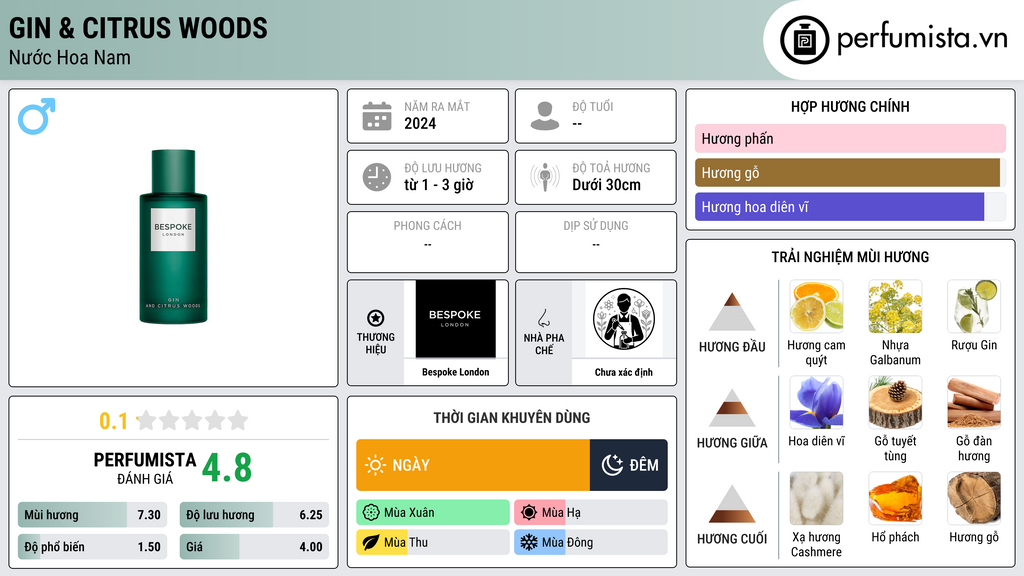Click the purple Hương hoa diên vĩ bar

839,207
